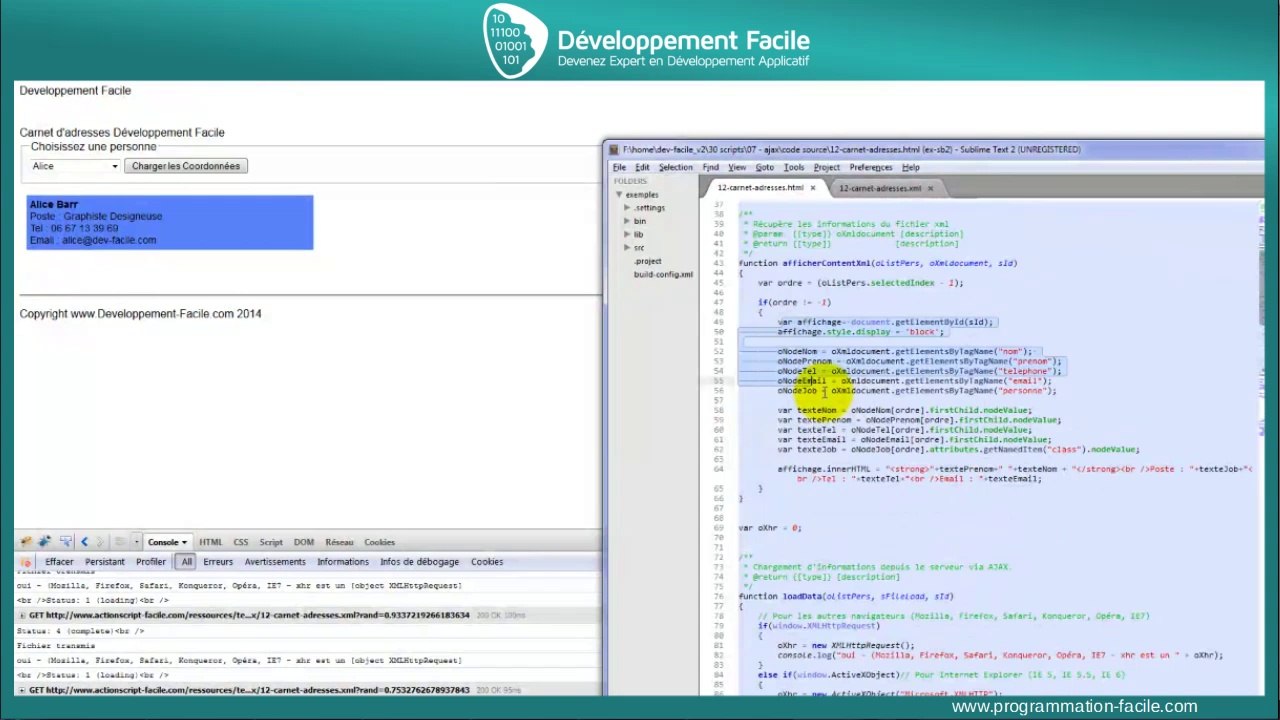Open the View menu
The image size is (1280, 720).
click(737, 168)
